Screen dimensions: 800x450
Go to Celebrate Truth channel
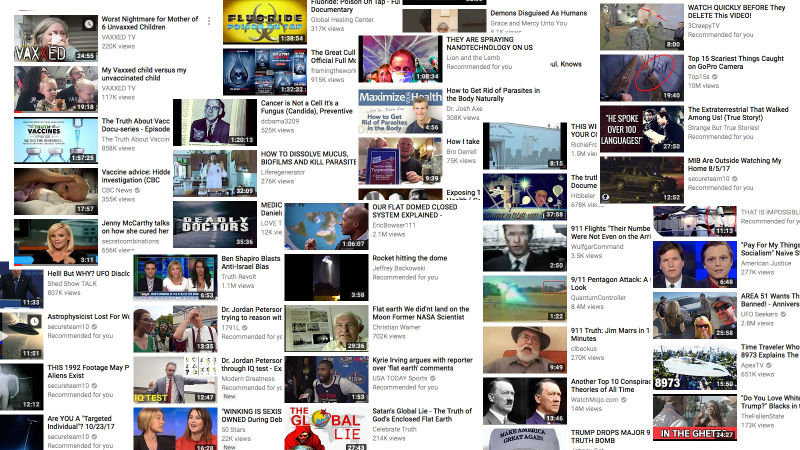pos(394,429)
